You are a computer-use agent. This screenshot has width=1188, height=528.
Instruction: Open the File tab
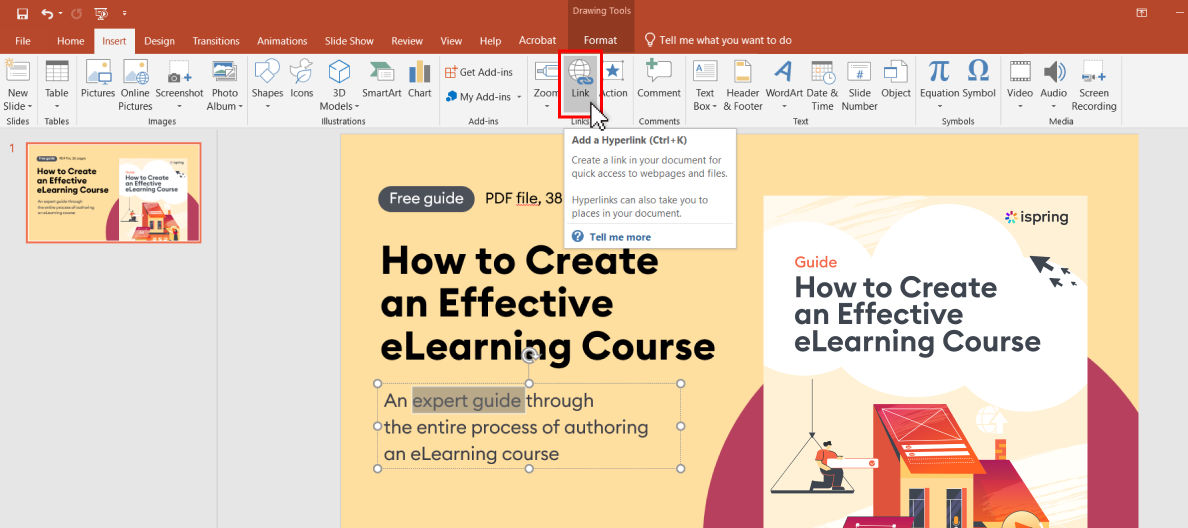(23, 41)
